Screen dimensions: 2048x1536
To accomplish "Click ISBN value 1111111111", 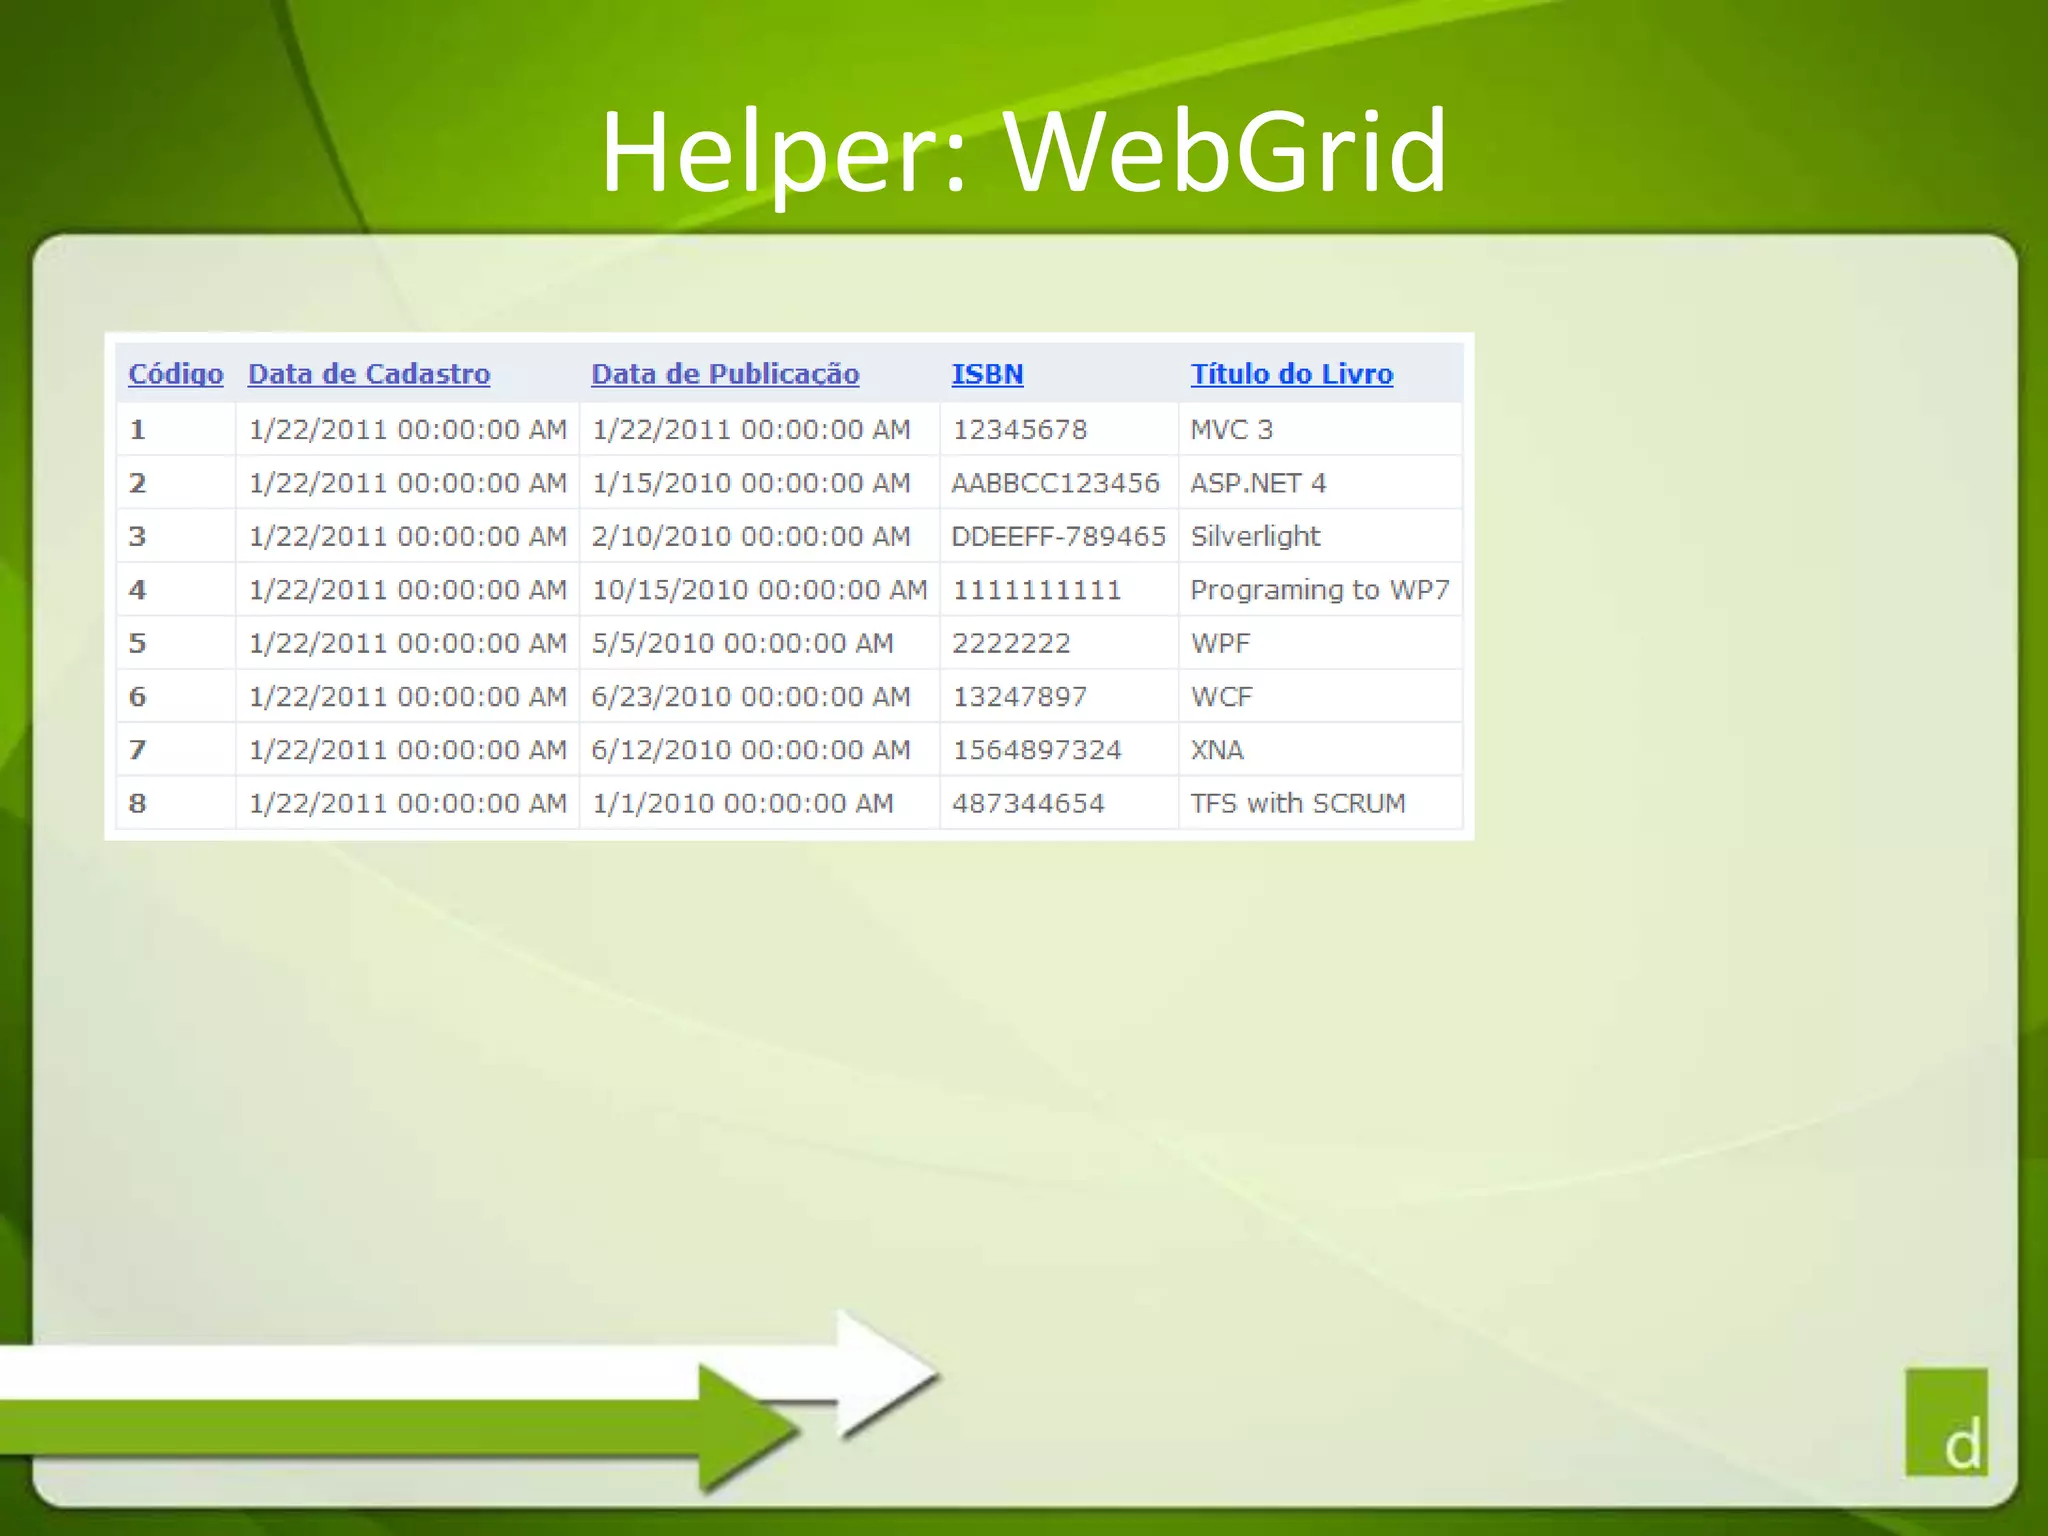I will [x=1037, y=590].
